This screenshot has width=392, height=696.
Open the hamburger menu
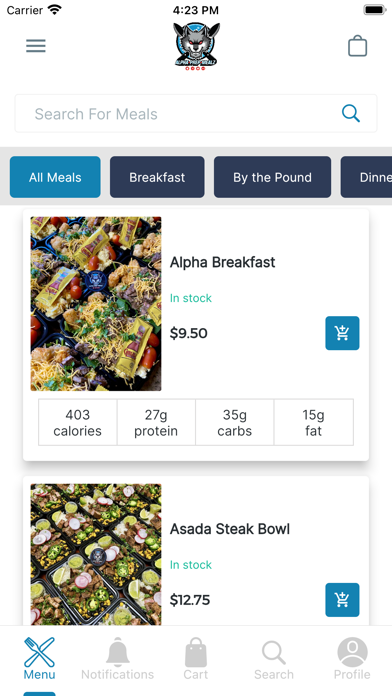(x=36, y=46)
